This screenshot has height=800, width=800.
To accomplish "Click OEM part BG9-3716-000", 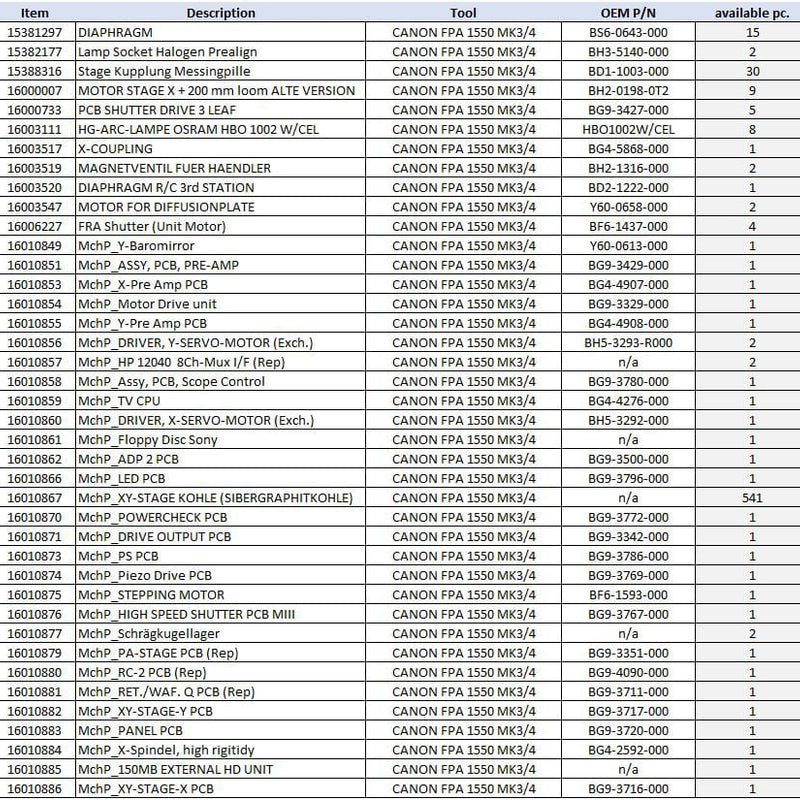I will [x=628, y=788].
